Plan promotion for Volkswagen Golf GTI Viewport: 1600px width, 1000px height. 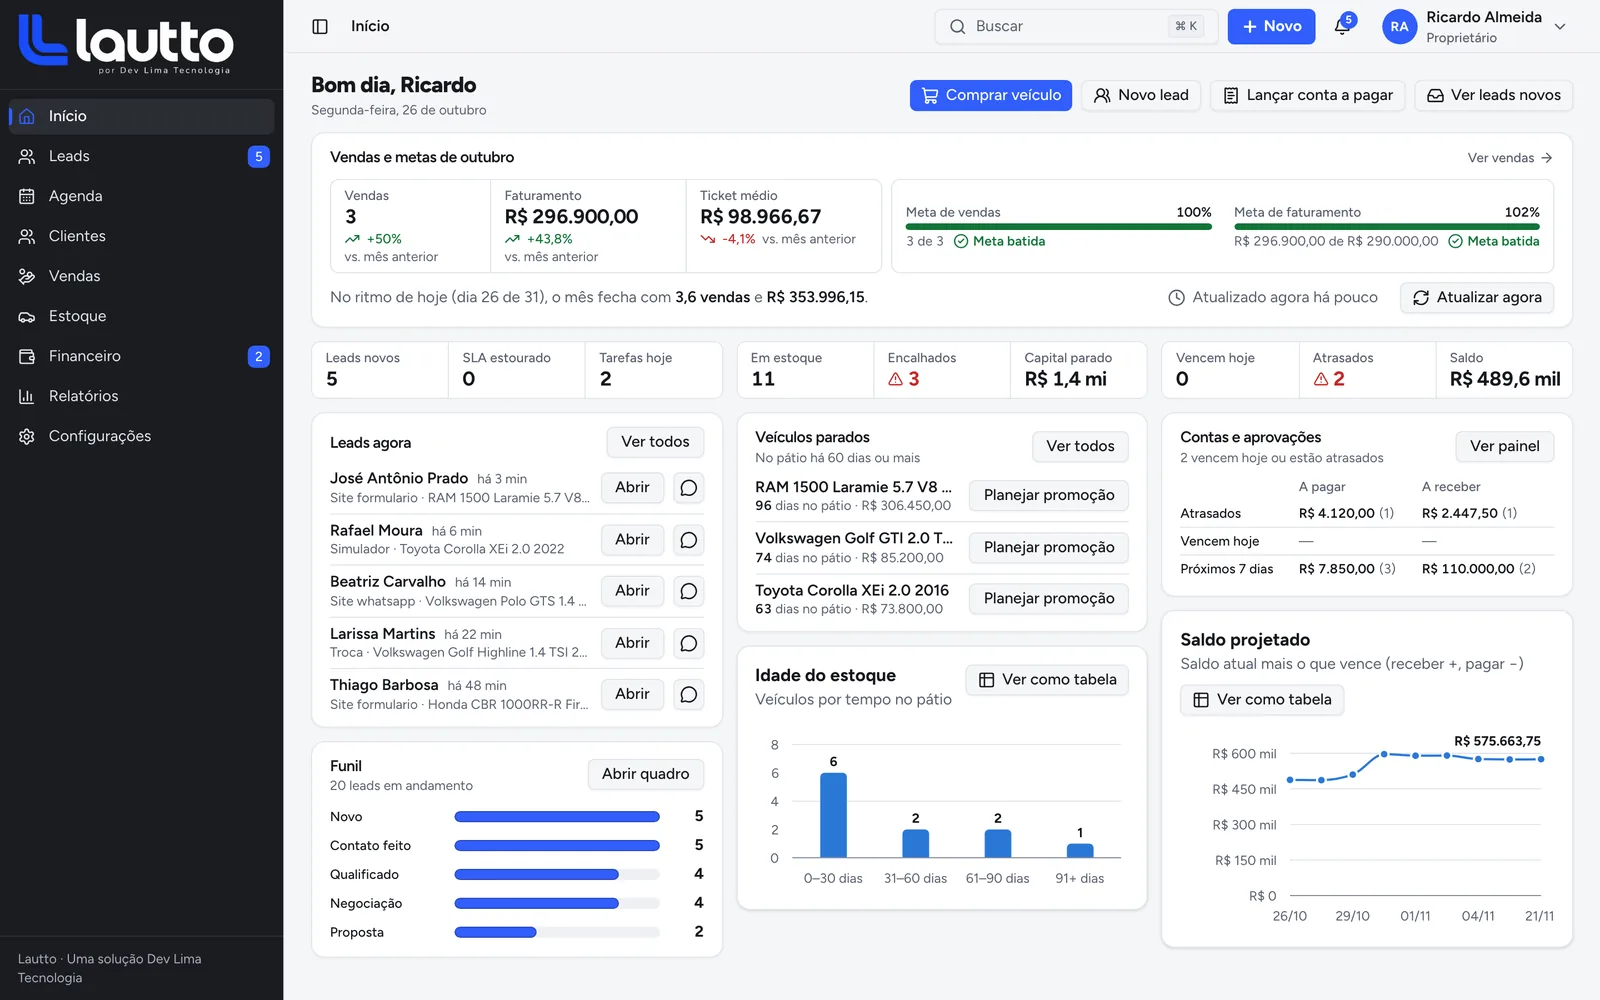[x=1049, y=547]
